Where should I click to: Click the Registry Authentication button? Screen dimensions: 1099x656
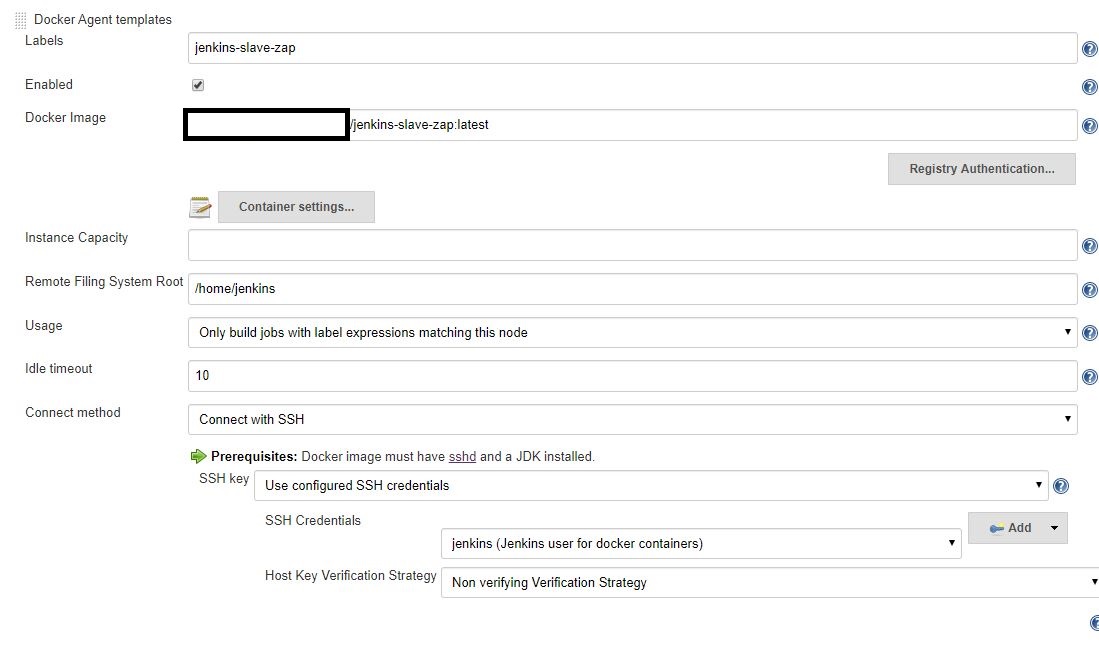(981, 168)
